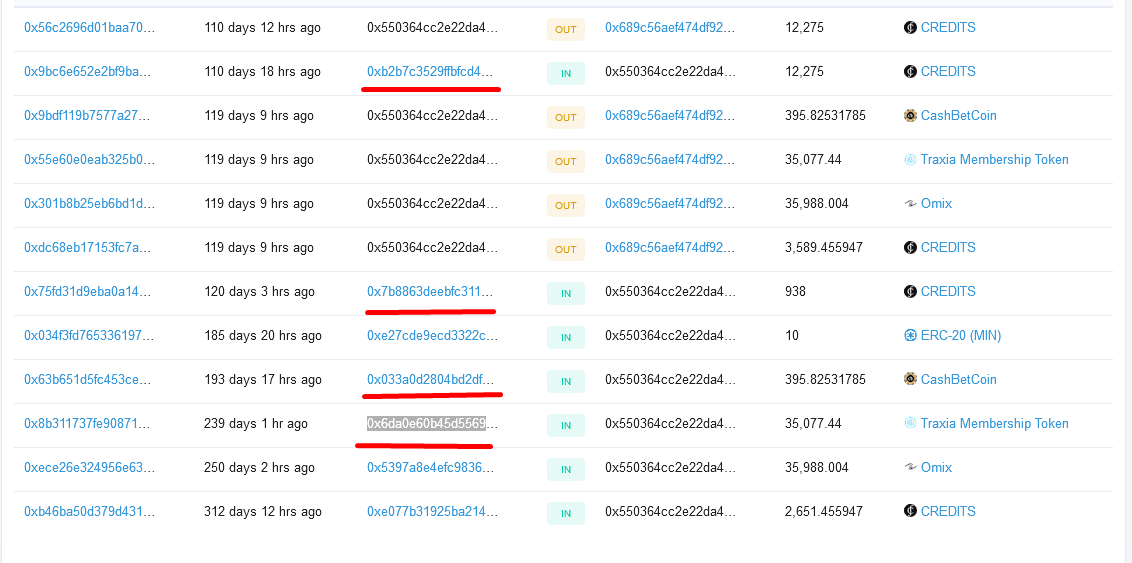The height and width of the screenshot is (563, 1132).
Task: Click the OUT badge in the 110 days 12 hrs row
Action: 565,30
